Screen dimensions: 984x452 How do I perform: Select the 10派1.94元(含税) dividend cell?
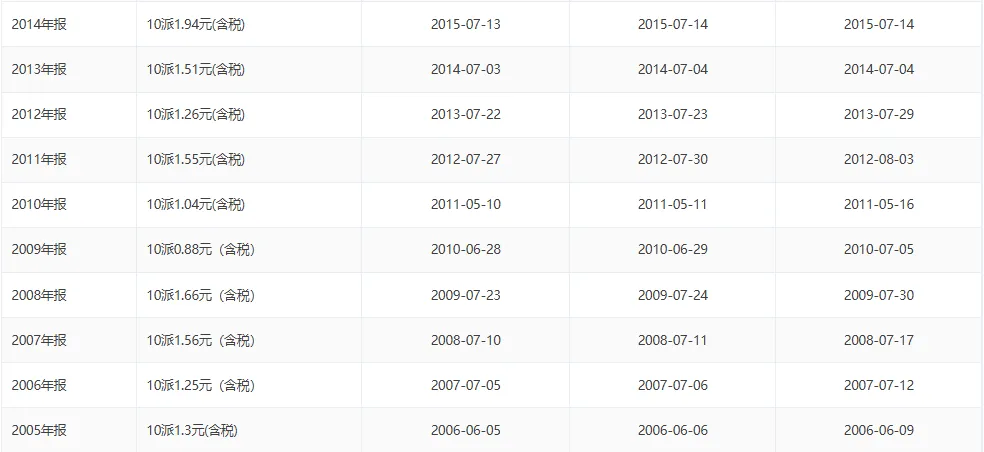(x=196, y=24)
